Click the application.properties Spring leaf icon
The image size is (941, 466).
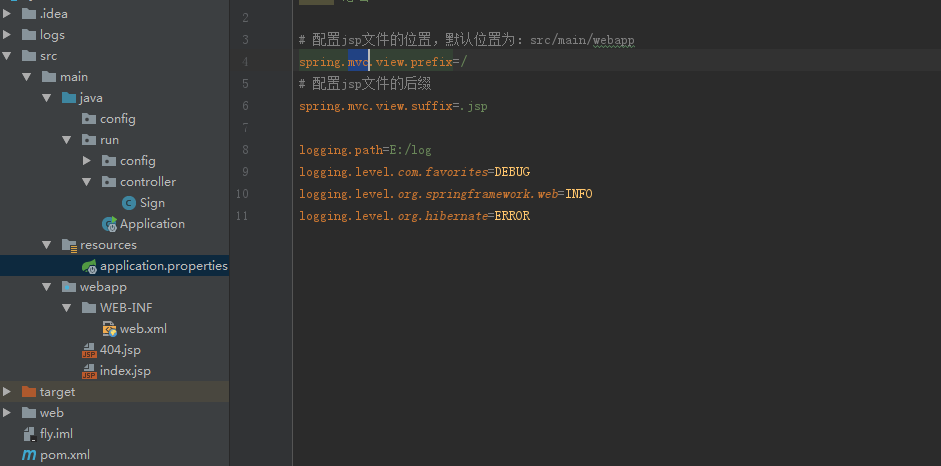89,266
